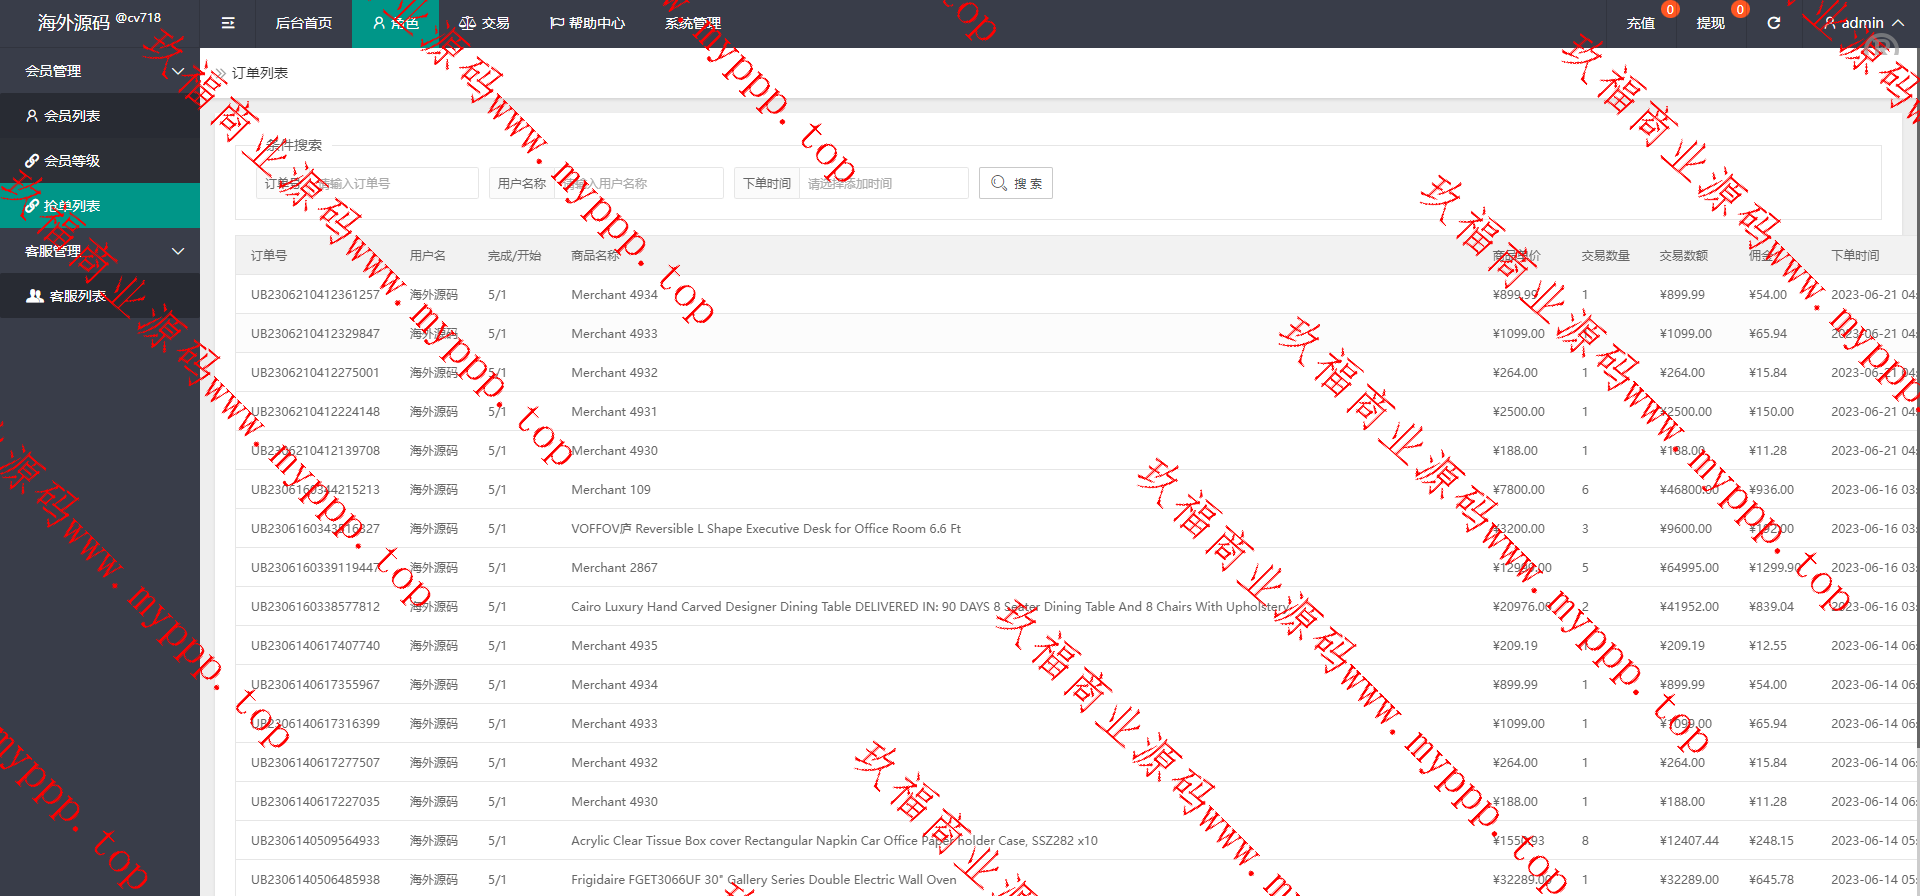Open the 系统管理 top menu item
1920x896 pixels.
(x=692, y=23)
